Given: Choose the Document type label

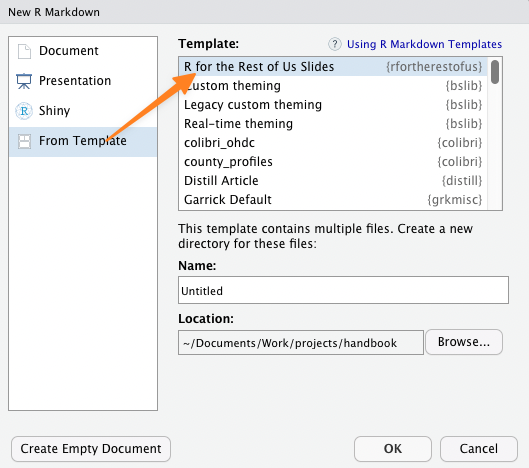Looking at the screenshot, I should click(x=68, y=51).
